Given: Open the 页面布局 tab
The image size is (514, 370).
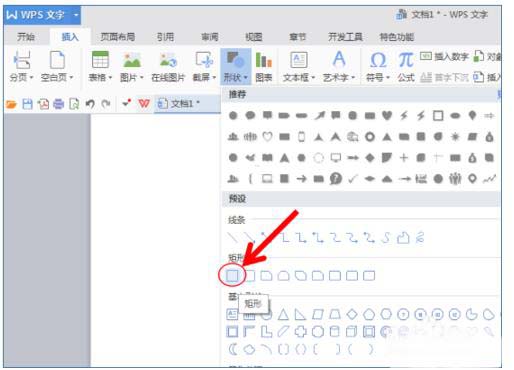Looking at the screenshot, I should (118, 37).
